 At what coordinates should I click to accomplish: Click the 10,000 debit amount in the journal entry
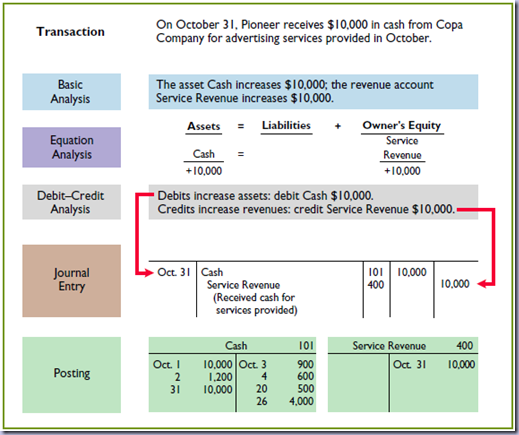tap(411, 272)
